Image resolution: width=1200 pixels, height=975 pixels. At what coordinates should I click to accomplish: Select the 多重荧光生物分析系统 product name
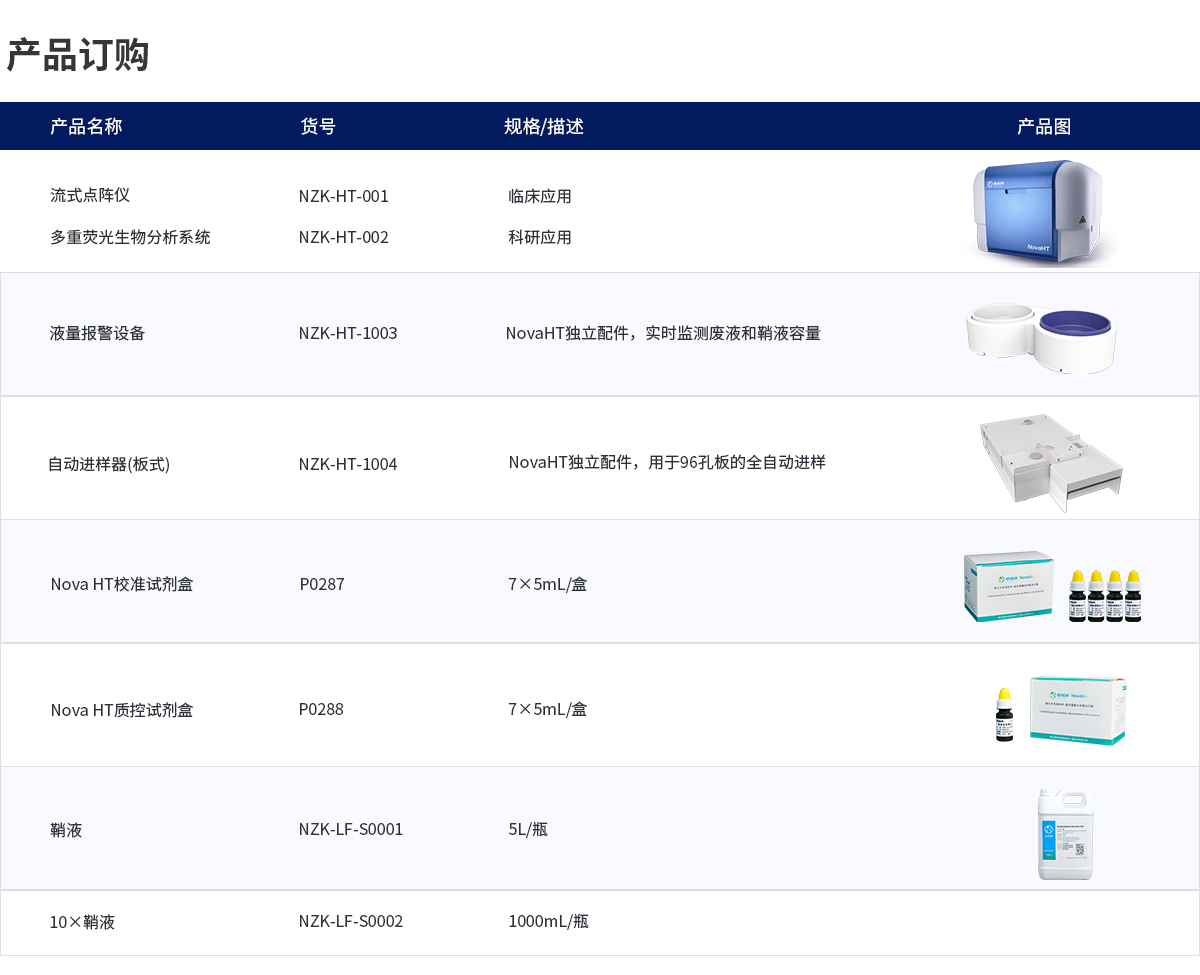tap(130, 237)
